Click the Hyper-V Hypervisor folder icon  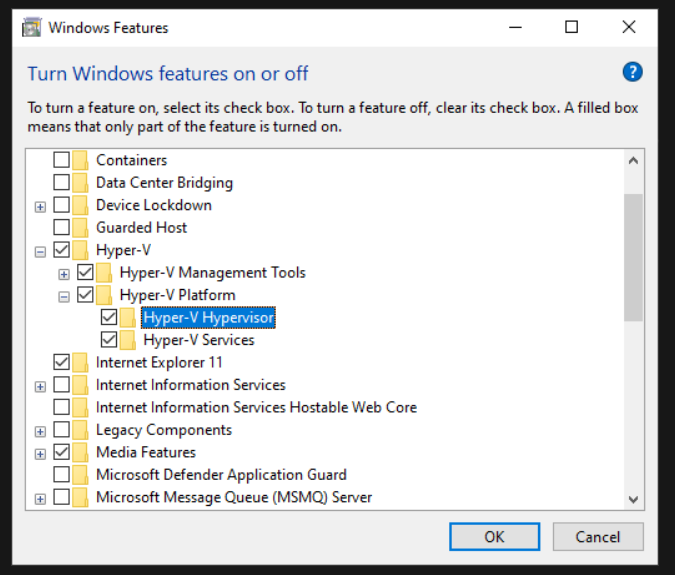point(127,318)
